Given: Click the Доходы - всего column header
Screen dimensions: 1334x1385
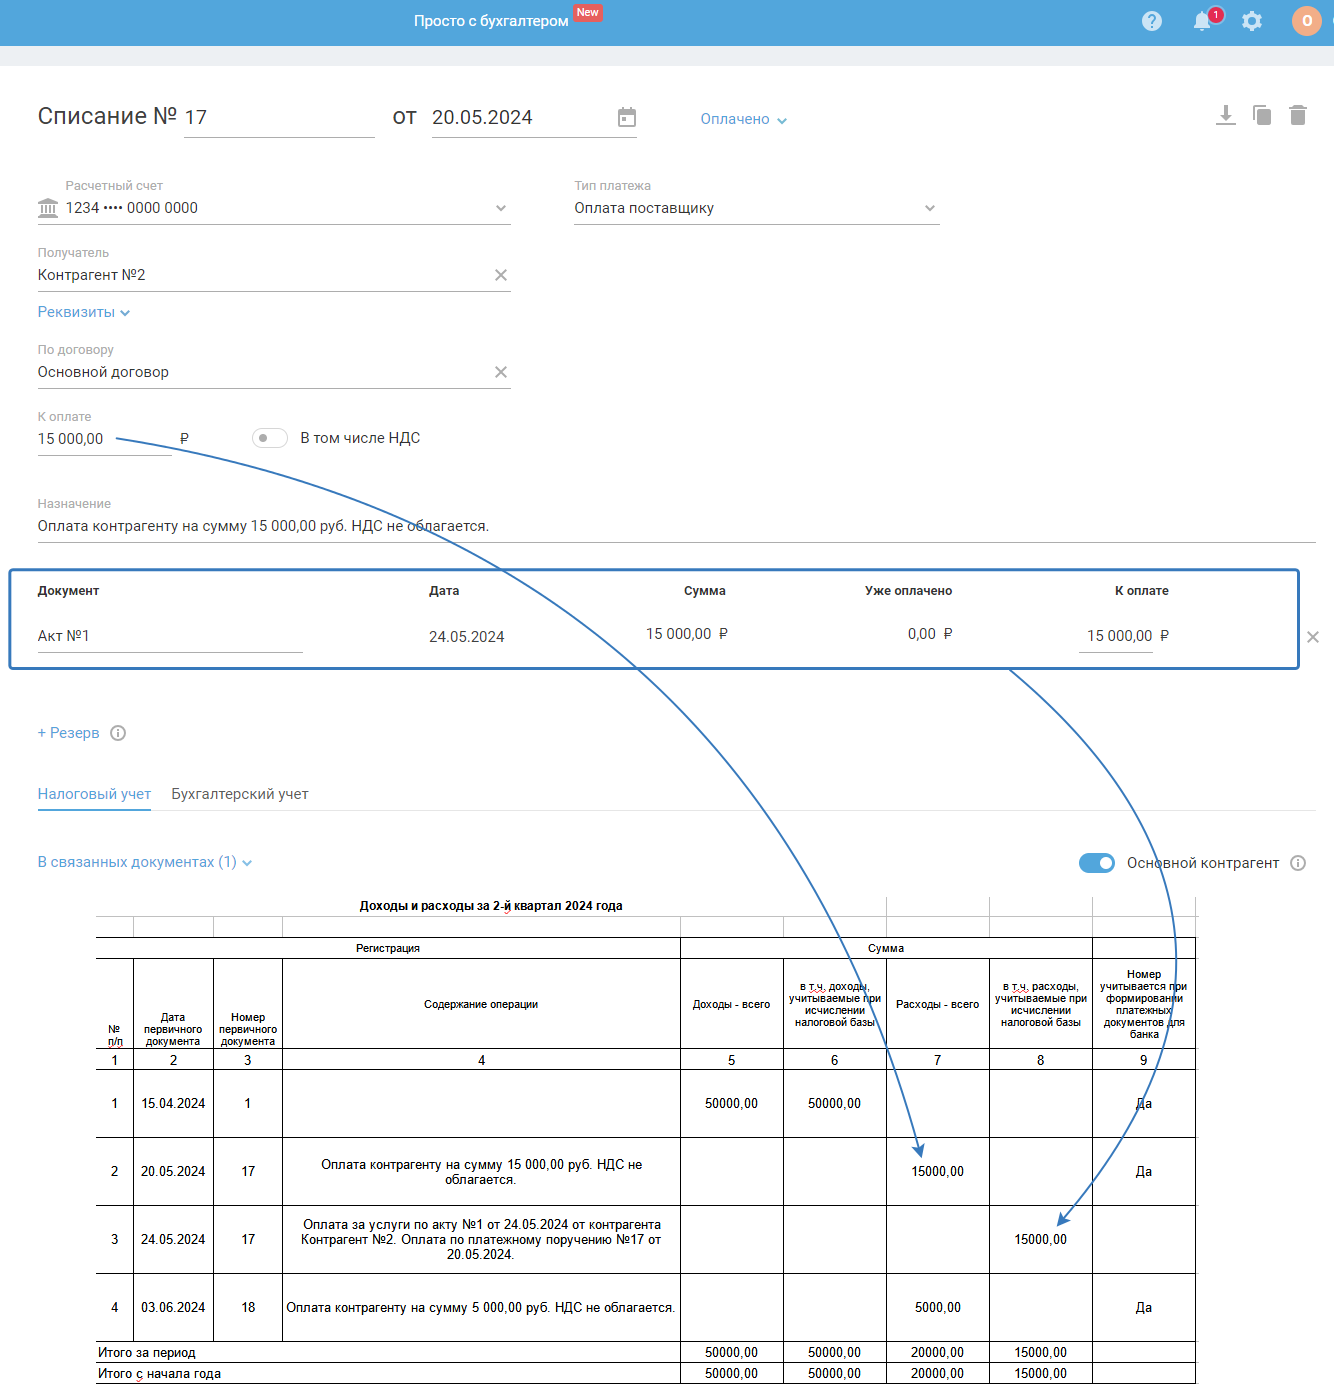Looking at the screenshot, I should click(x=731, y=1004).
